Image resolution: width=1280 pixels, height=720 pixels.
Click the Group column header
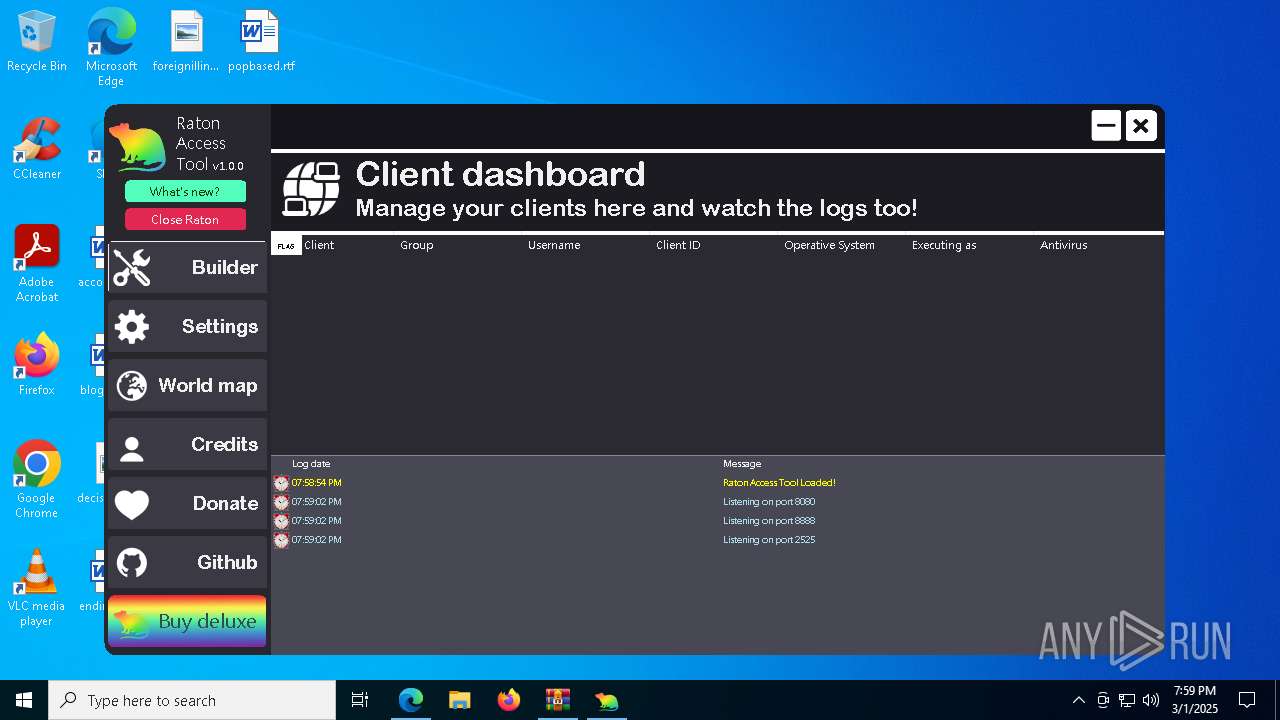coord(417,245)
